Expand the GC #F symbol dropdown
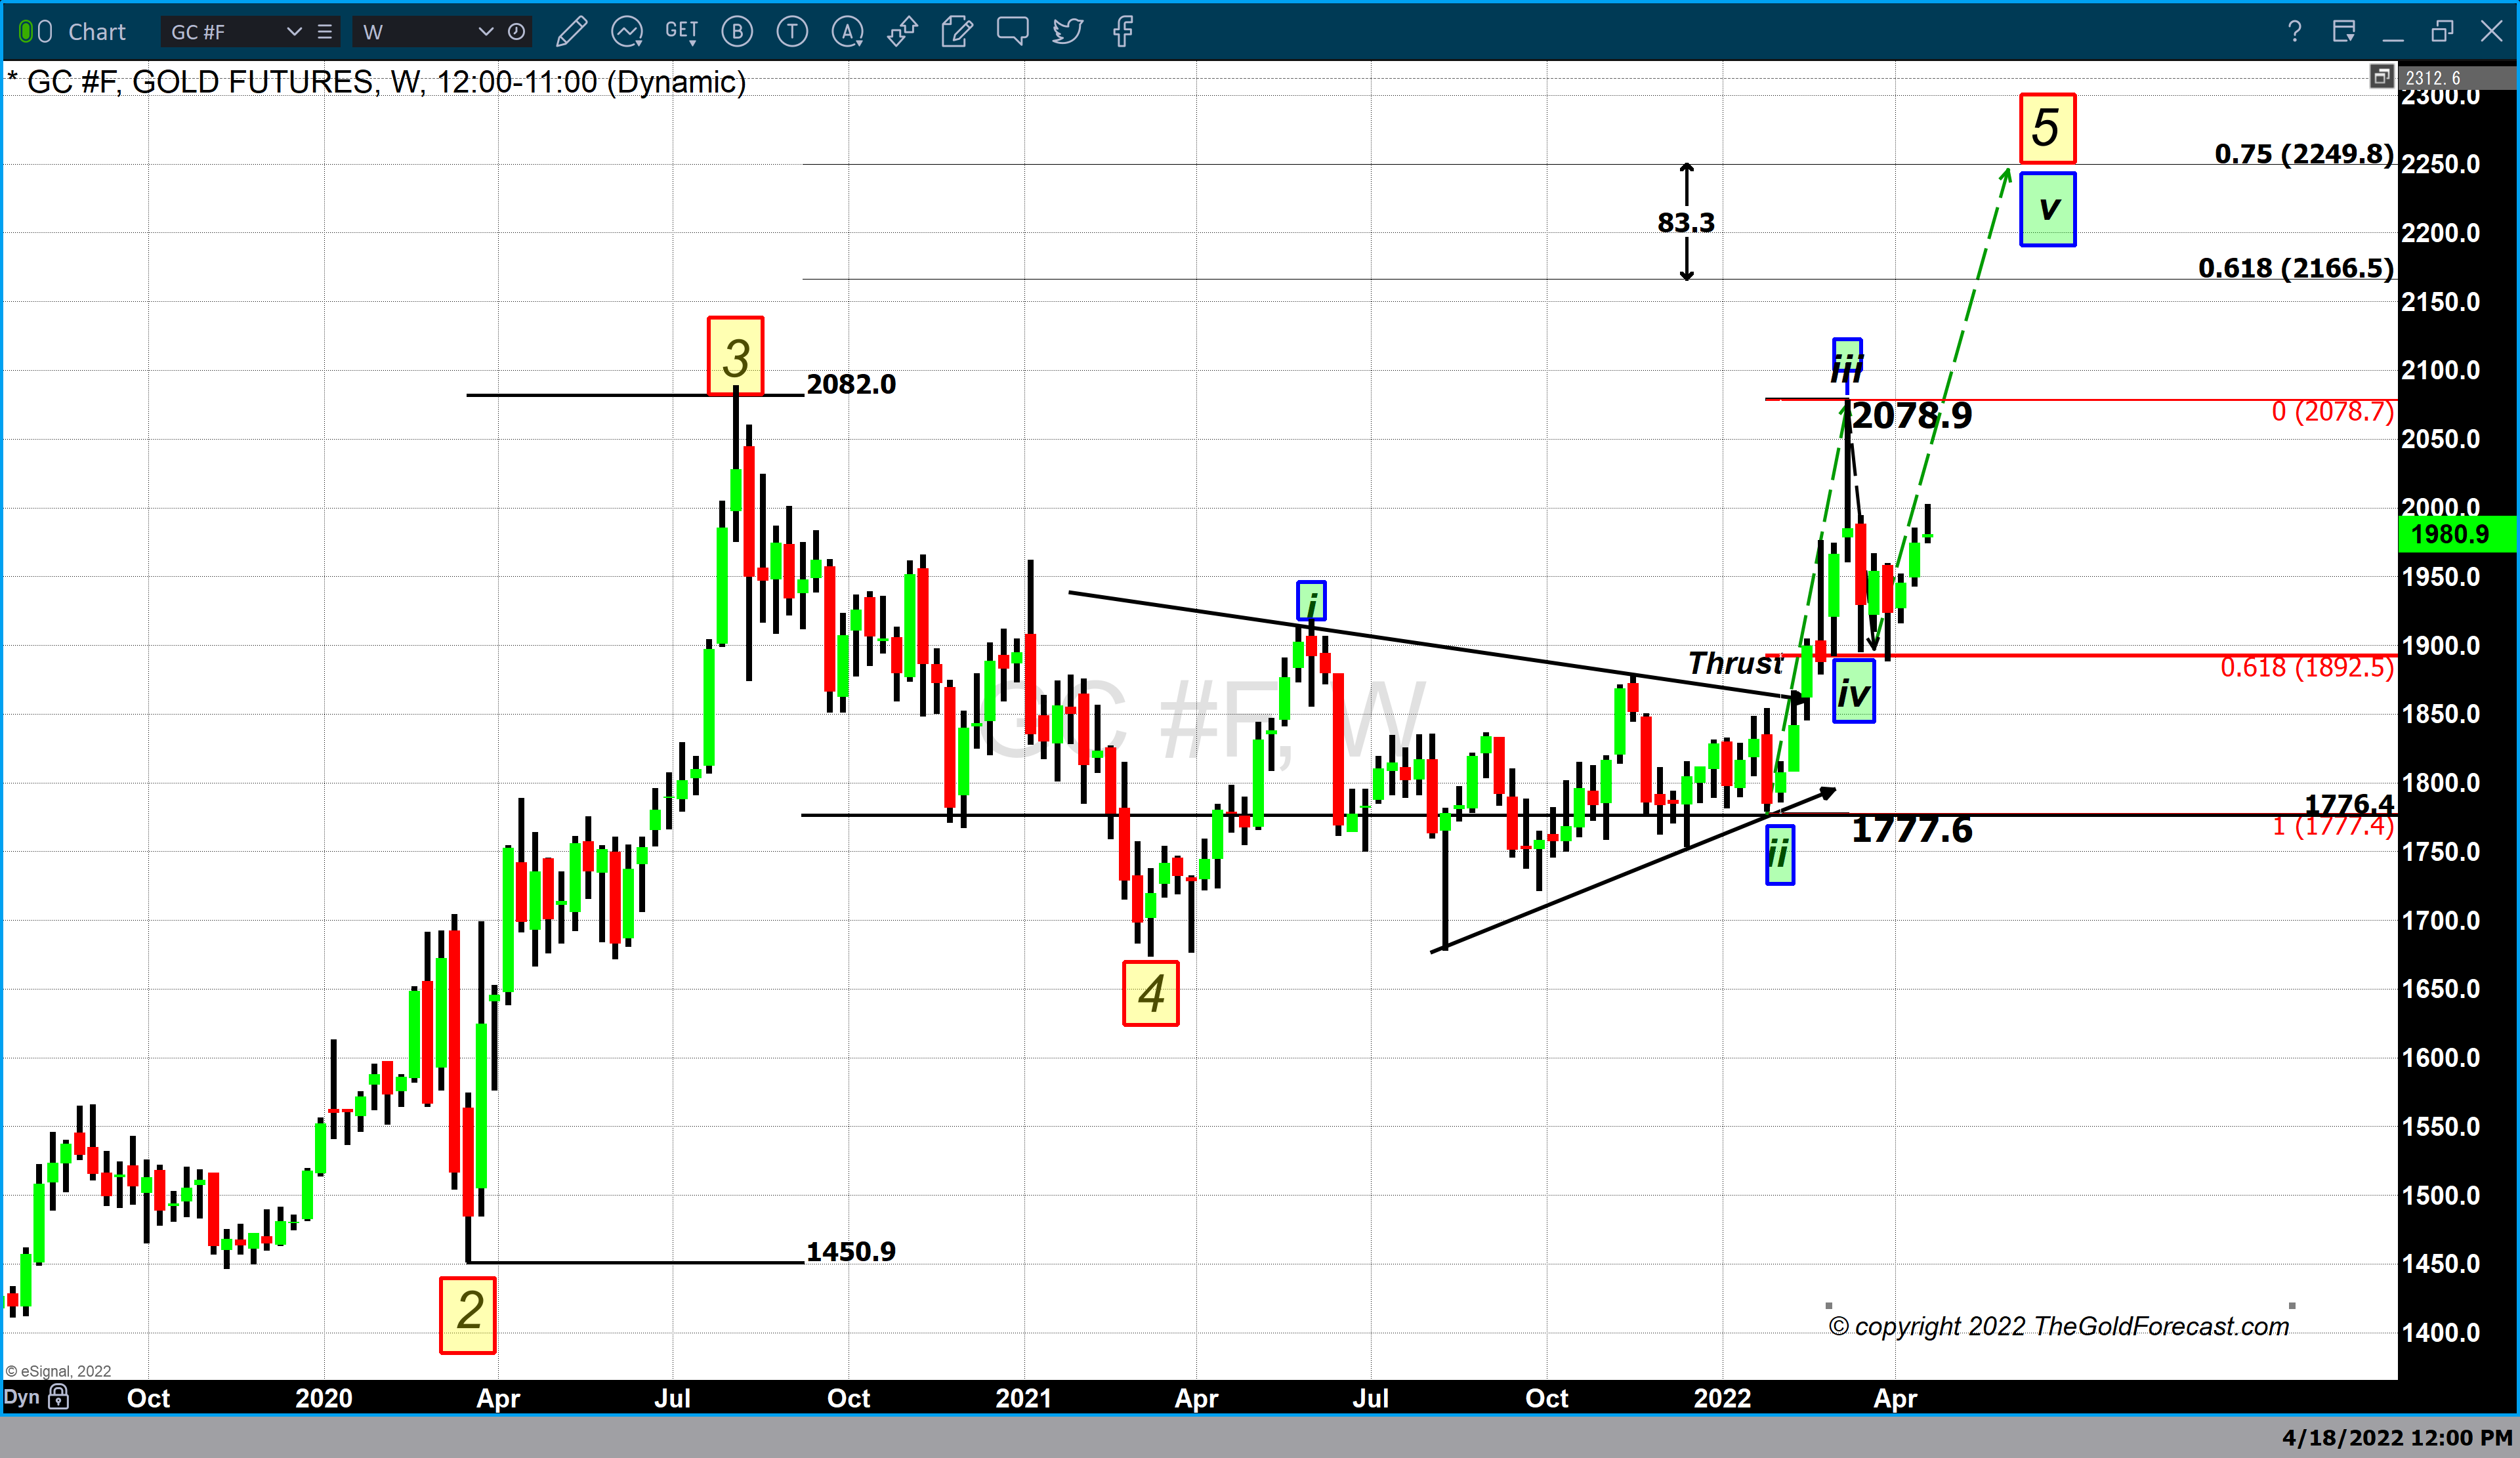The image size is (2520, 1458). point(294,32)
